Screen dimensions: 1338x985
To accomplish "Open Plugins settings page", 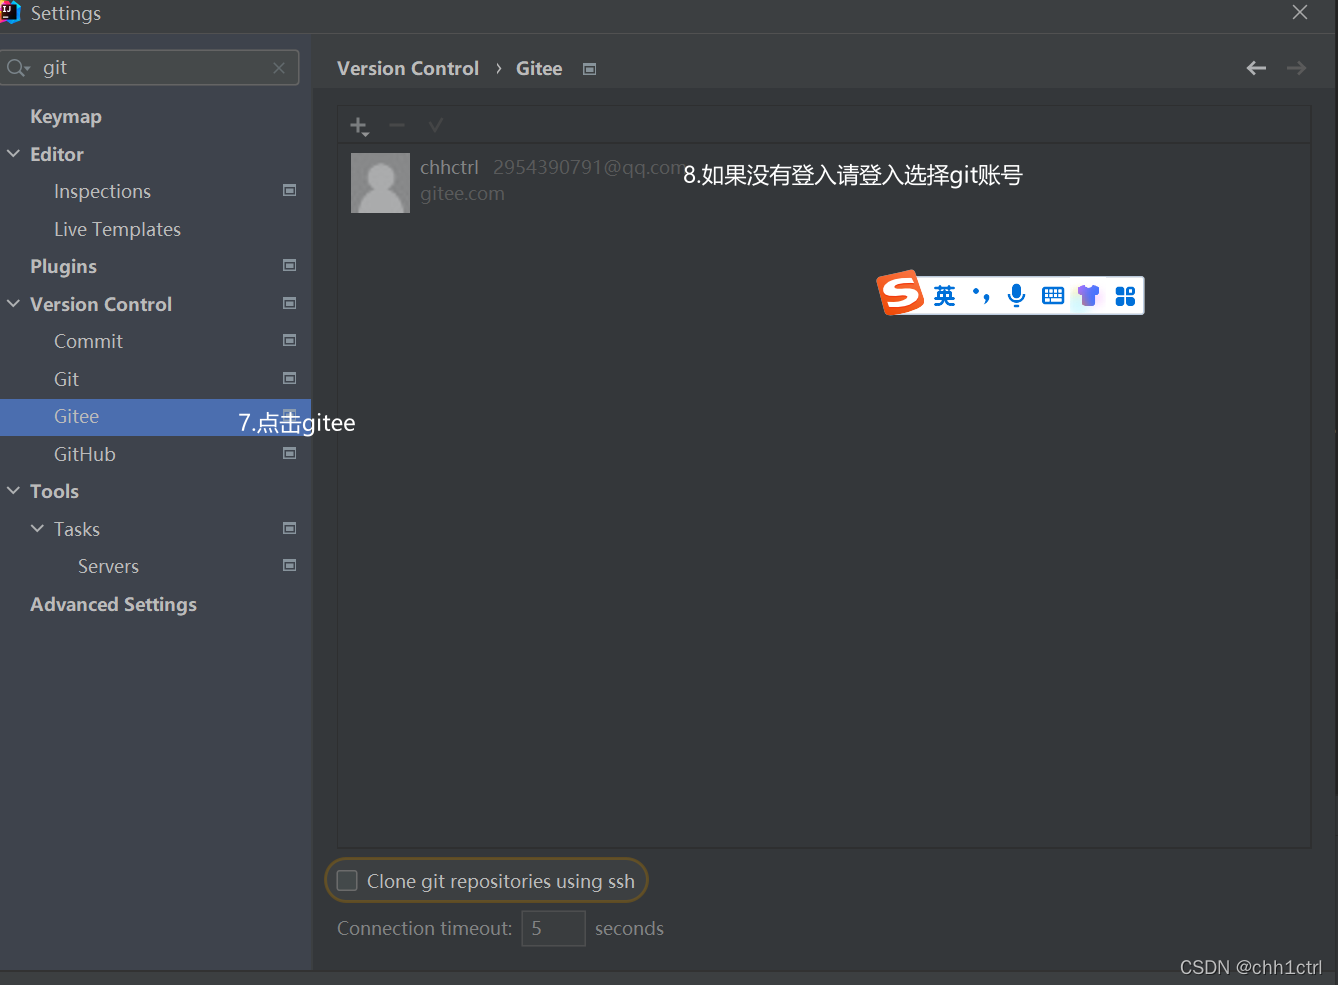I will pyautogui.click(x=63, y=266).
